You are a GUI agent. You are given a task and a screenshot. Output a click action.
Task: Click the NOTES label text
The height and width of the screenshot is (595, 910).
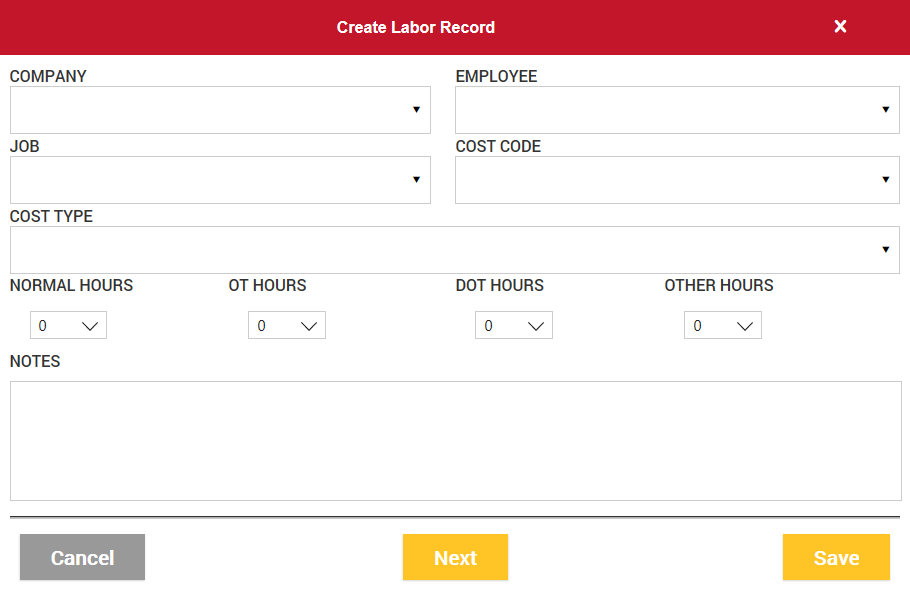point(35,361)
